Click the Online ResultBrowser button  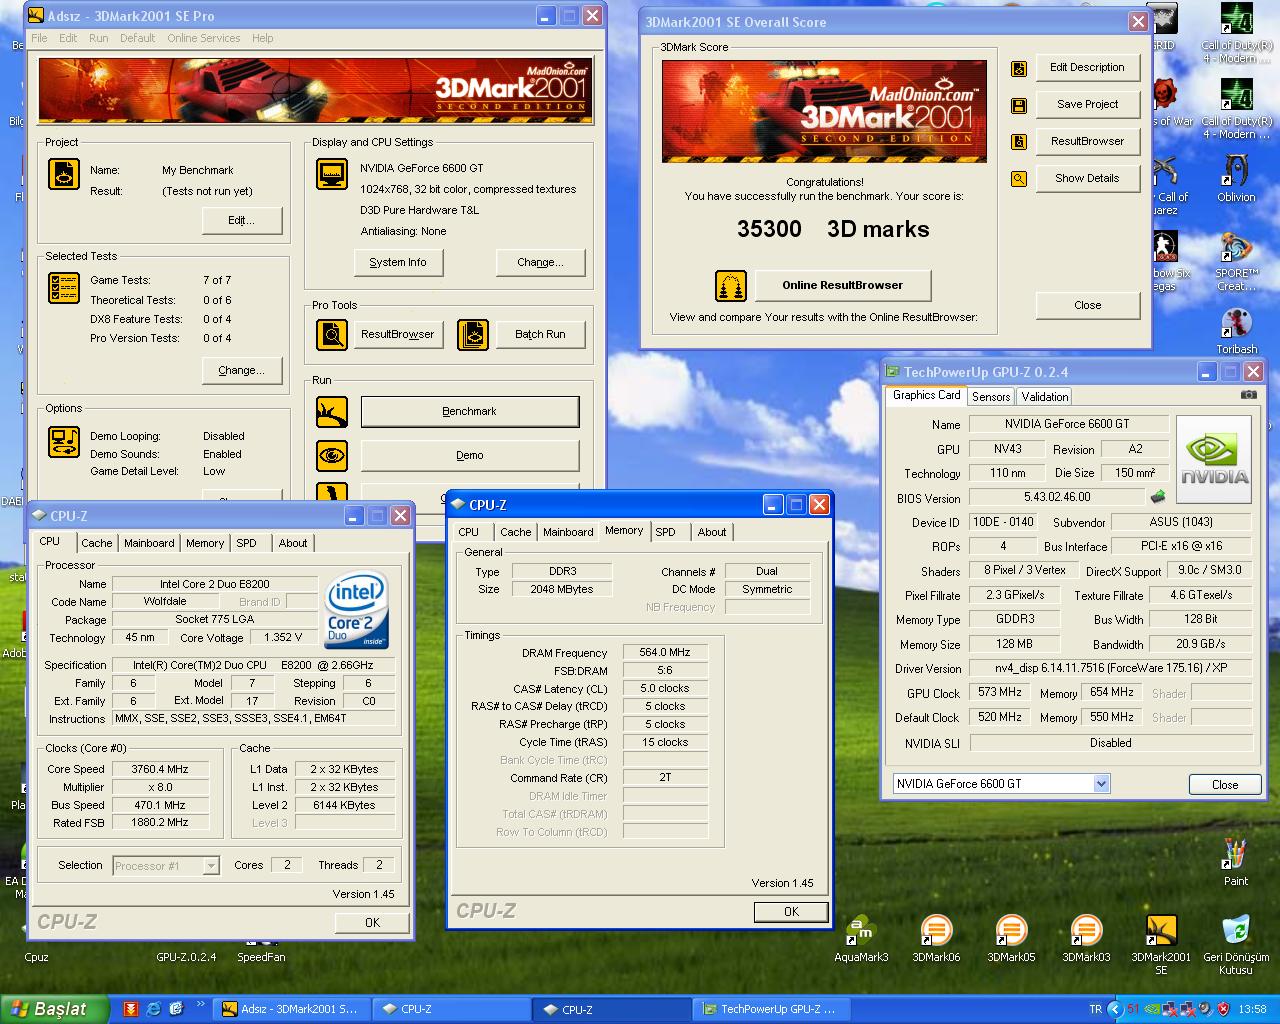pos(843,285)
